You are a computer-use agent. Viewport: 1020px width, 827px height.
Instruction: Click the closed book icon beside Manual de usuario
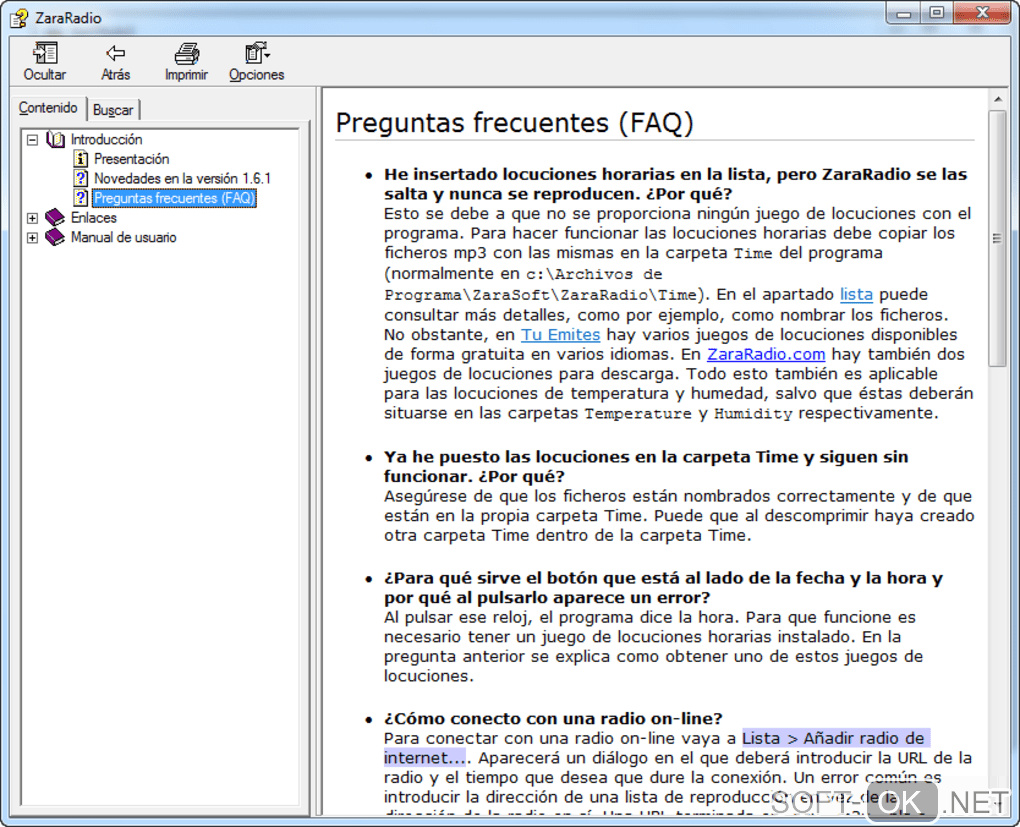pos(55,238)
